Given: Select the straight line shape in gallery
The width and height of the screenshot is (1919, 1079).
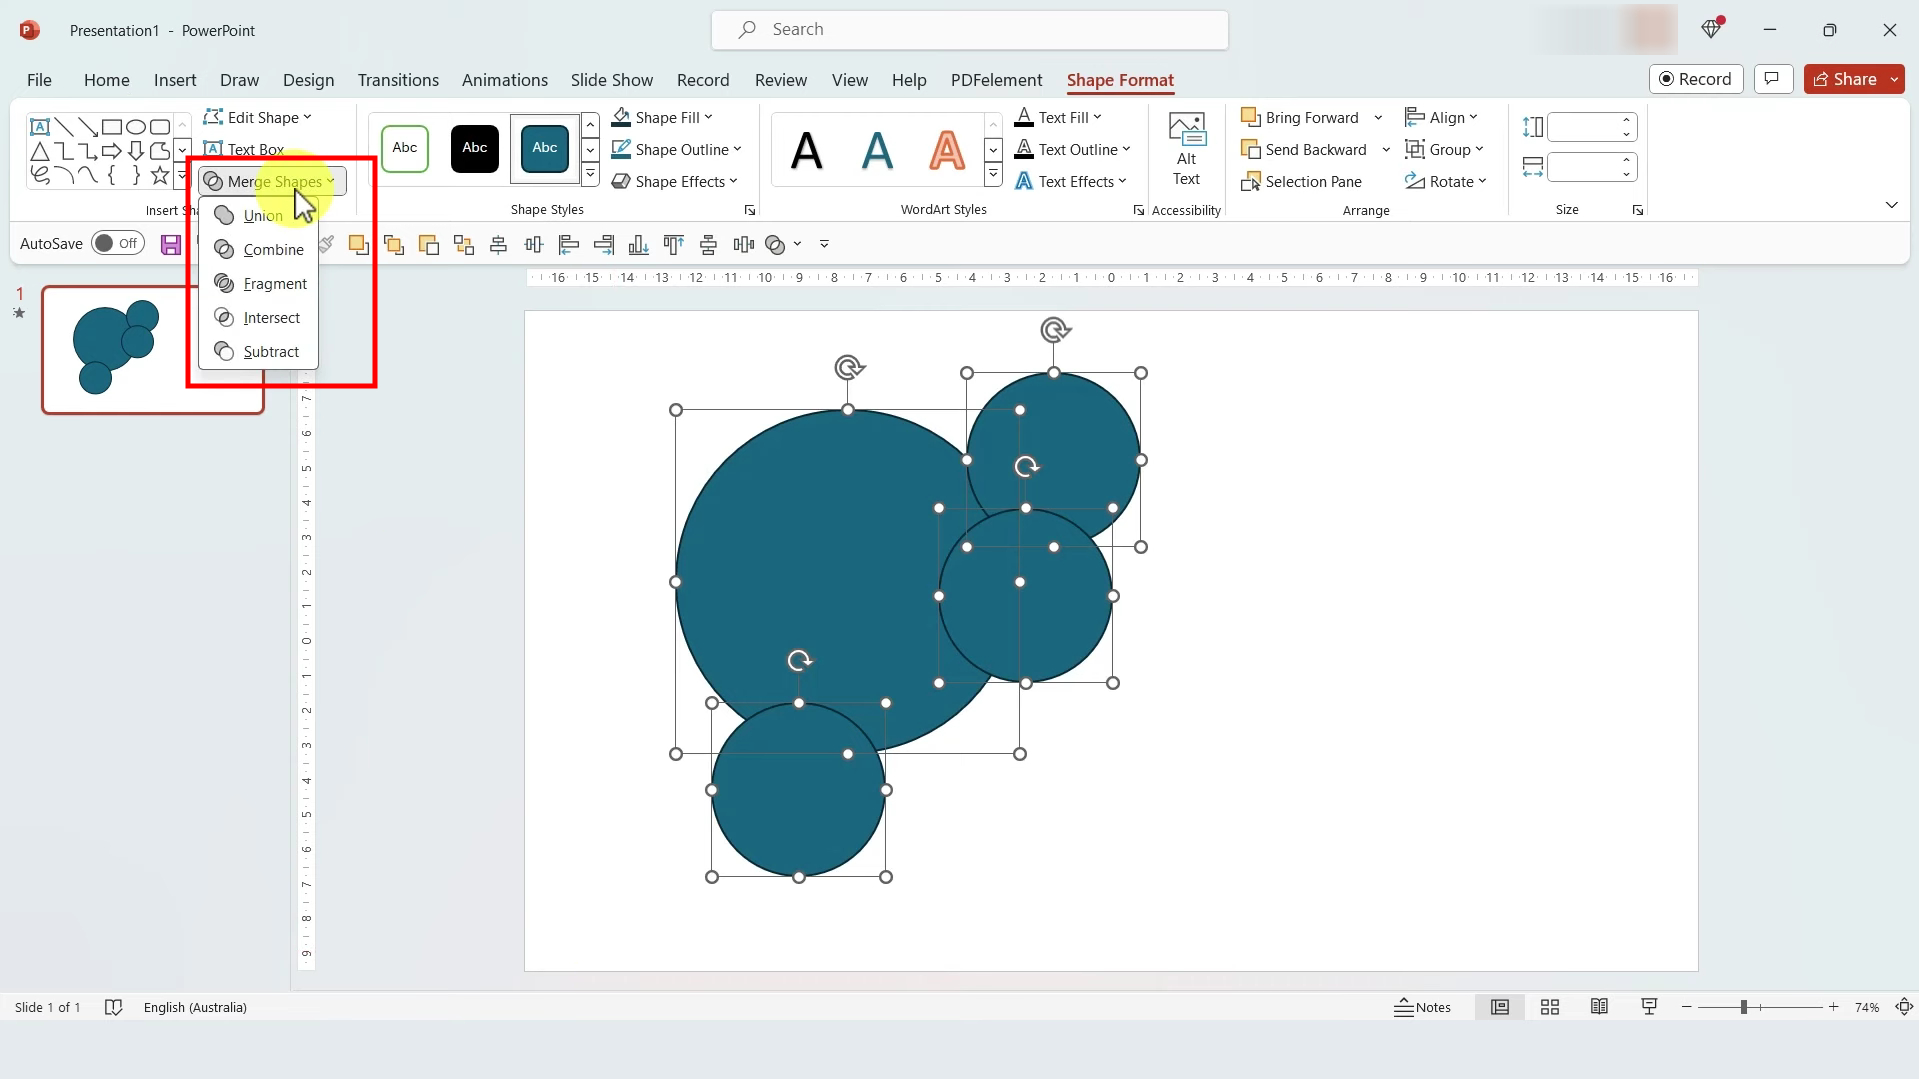Looking at the screenshot, I should 64,126.
